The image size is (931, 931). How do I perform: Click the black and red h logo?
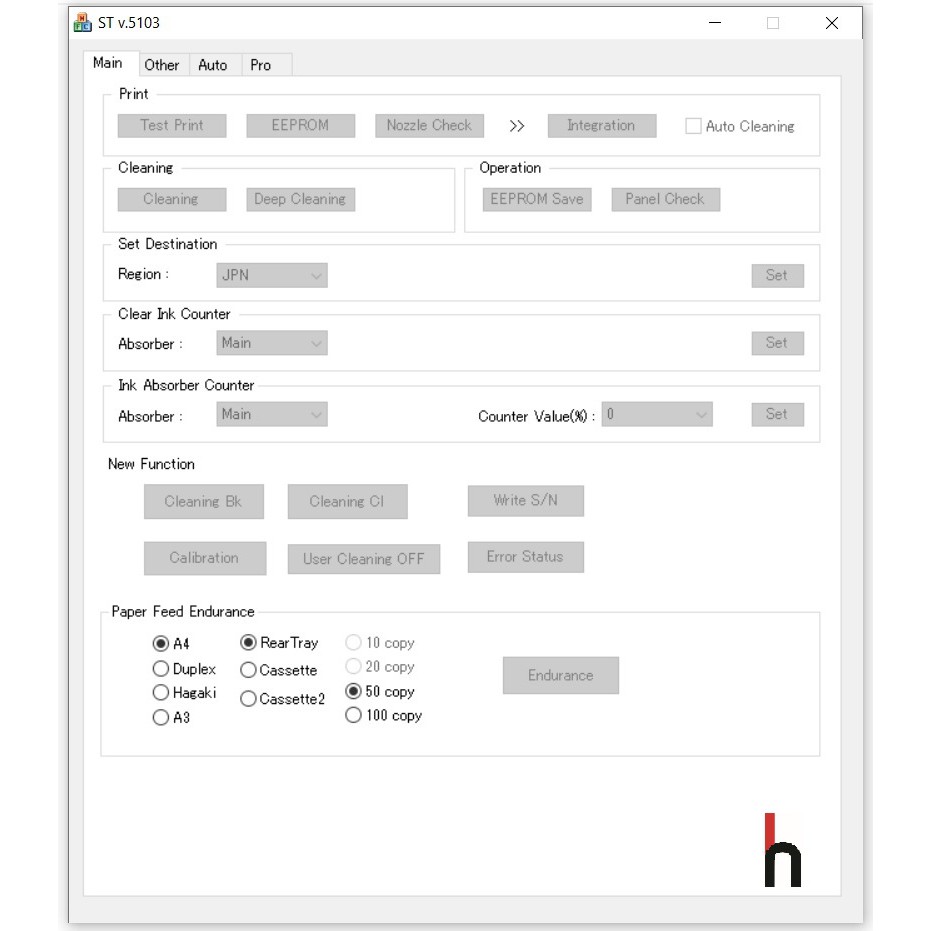click(x=782, y=851)
